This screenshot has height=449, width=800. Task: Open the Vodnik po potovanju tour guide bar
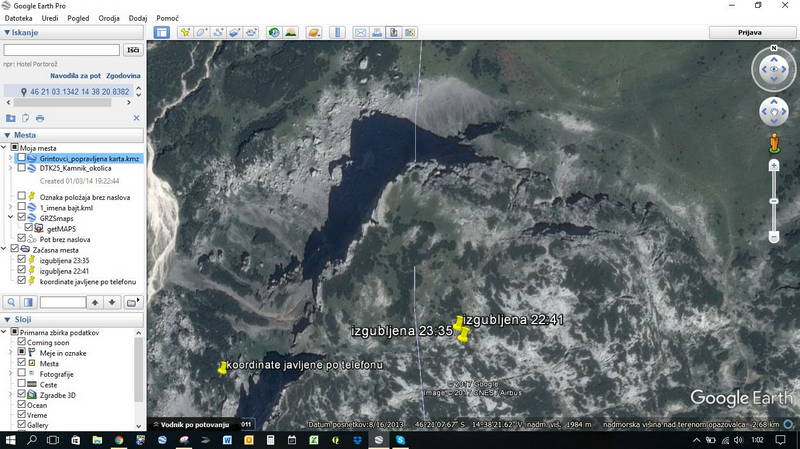pos(192,425)
